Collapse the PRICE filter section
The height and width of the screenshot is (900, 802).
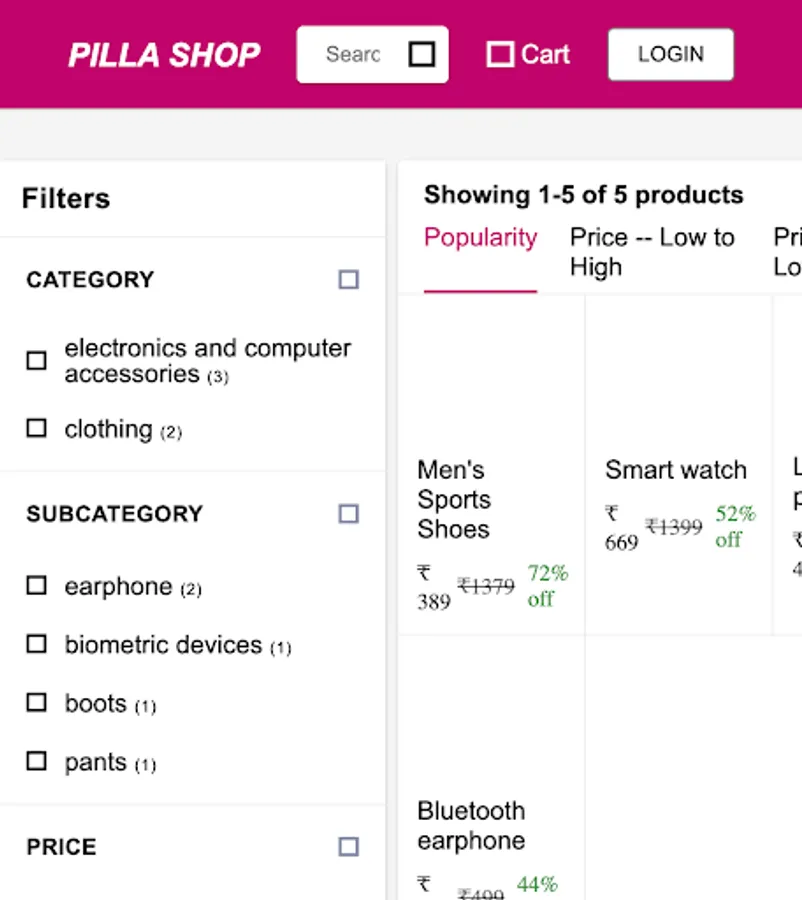click(348, 847)
